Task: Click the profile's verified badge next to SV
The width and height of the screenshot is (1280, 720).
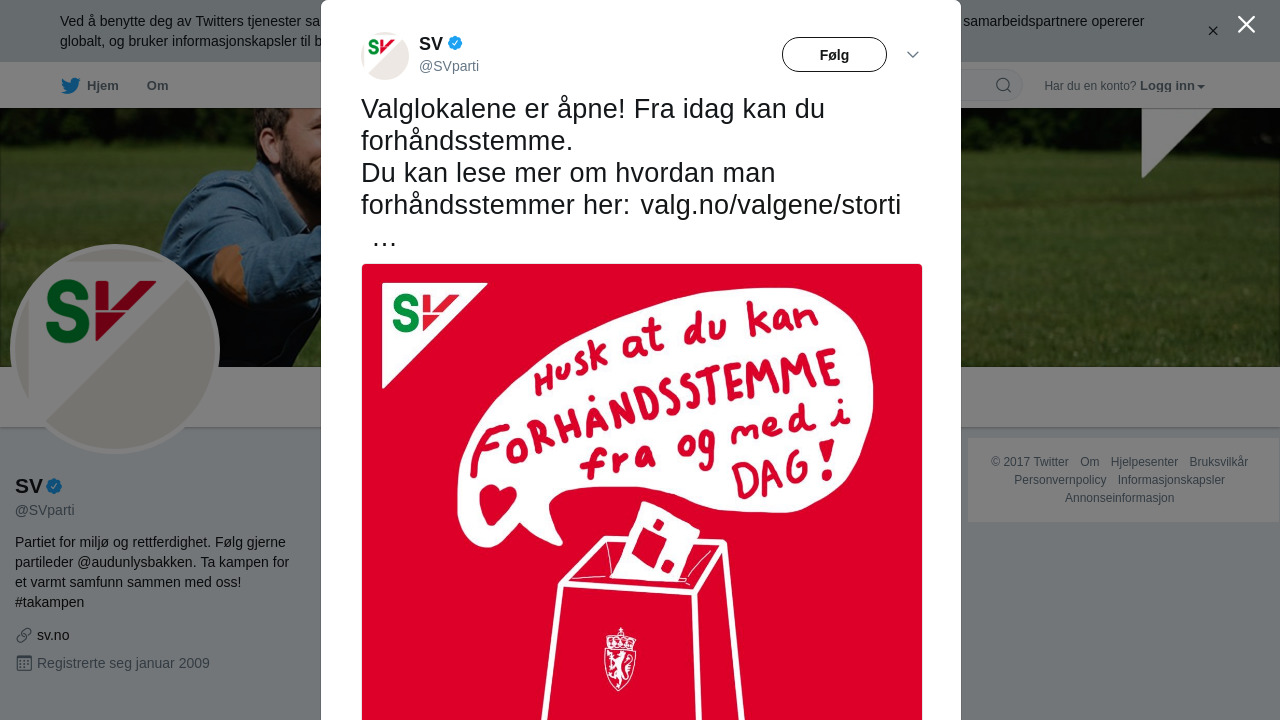Action: [x=54, y=487]
